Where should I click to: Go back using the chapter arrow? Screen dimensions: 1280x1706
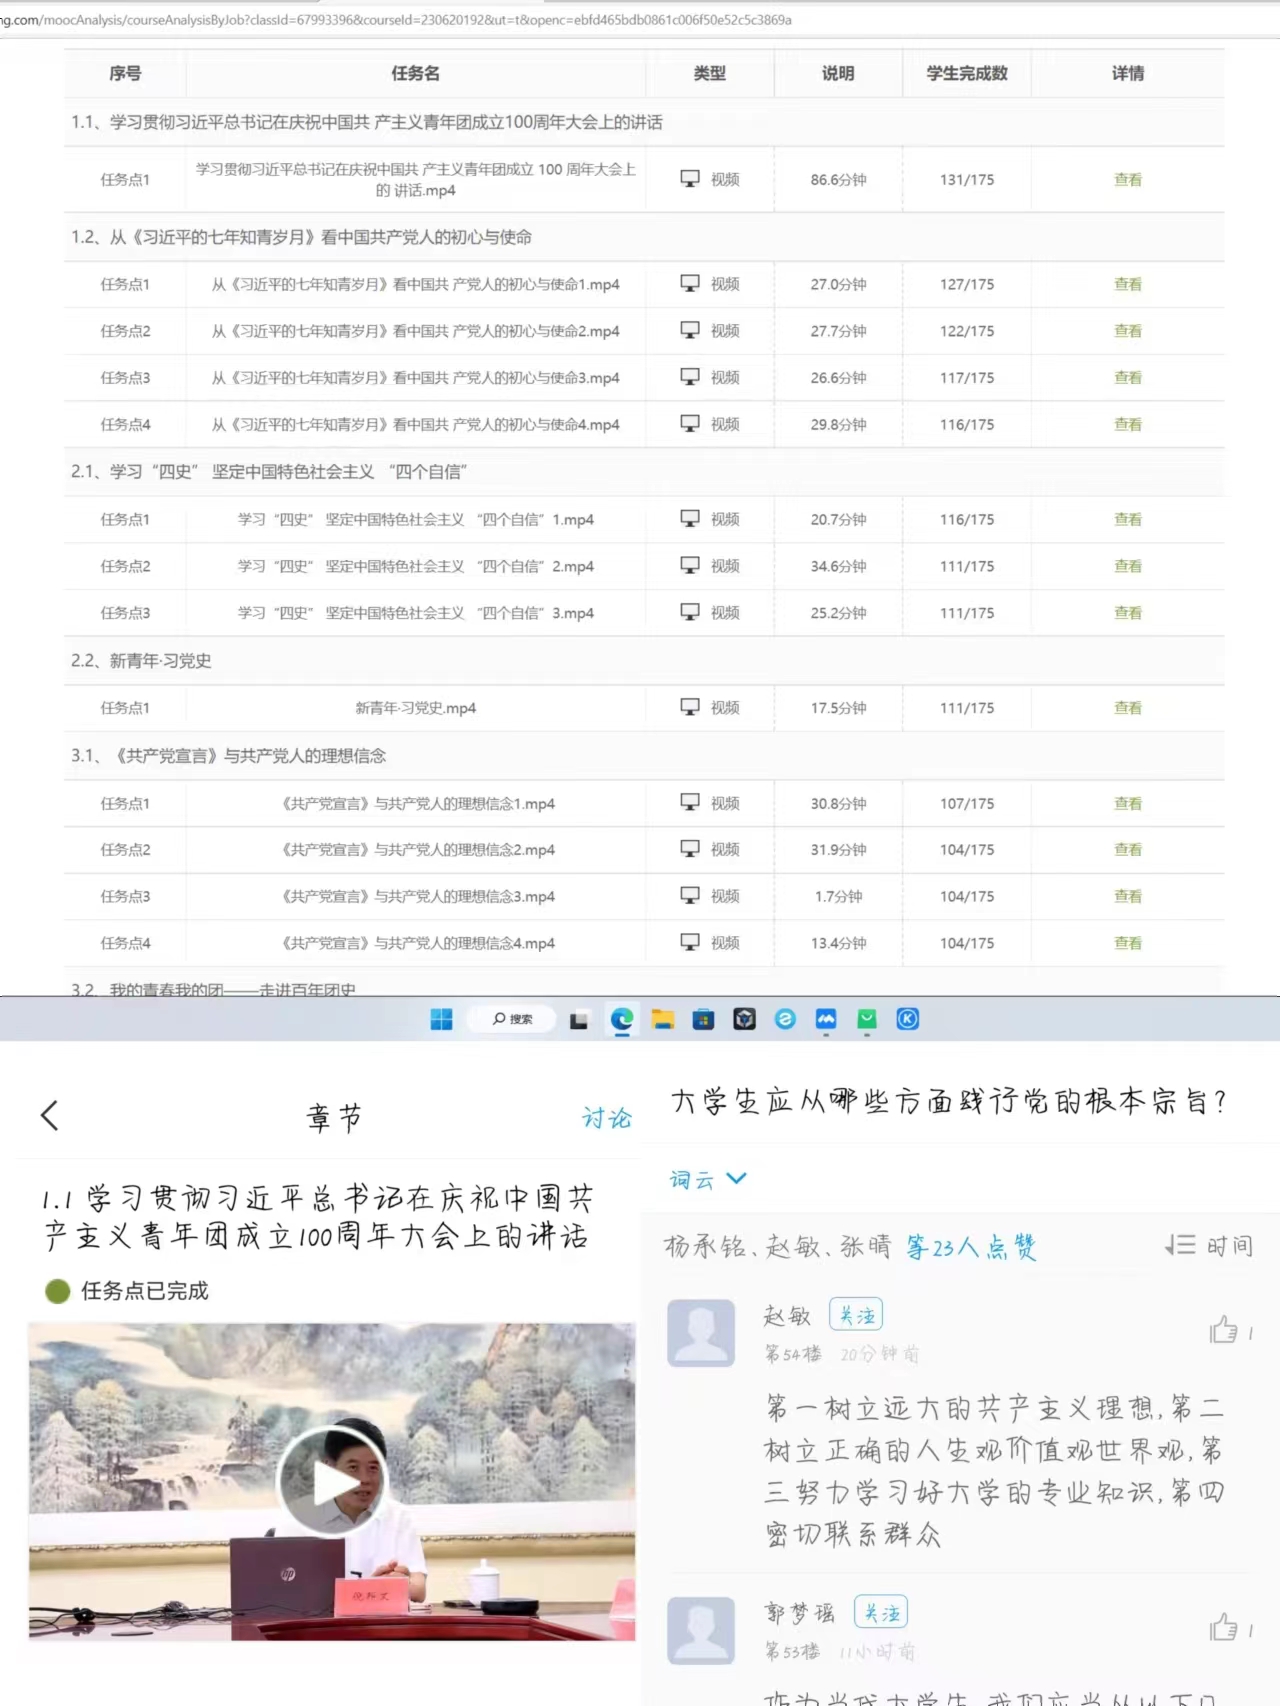[x=50, y=1115]
